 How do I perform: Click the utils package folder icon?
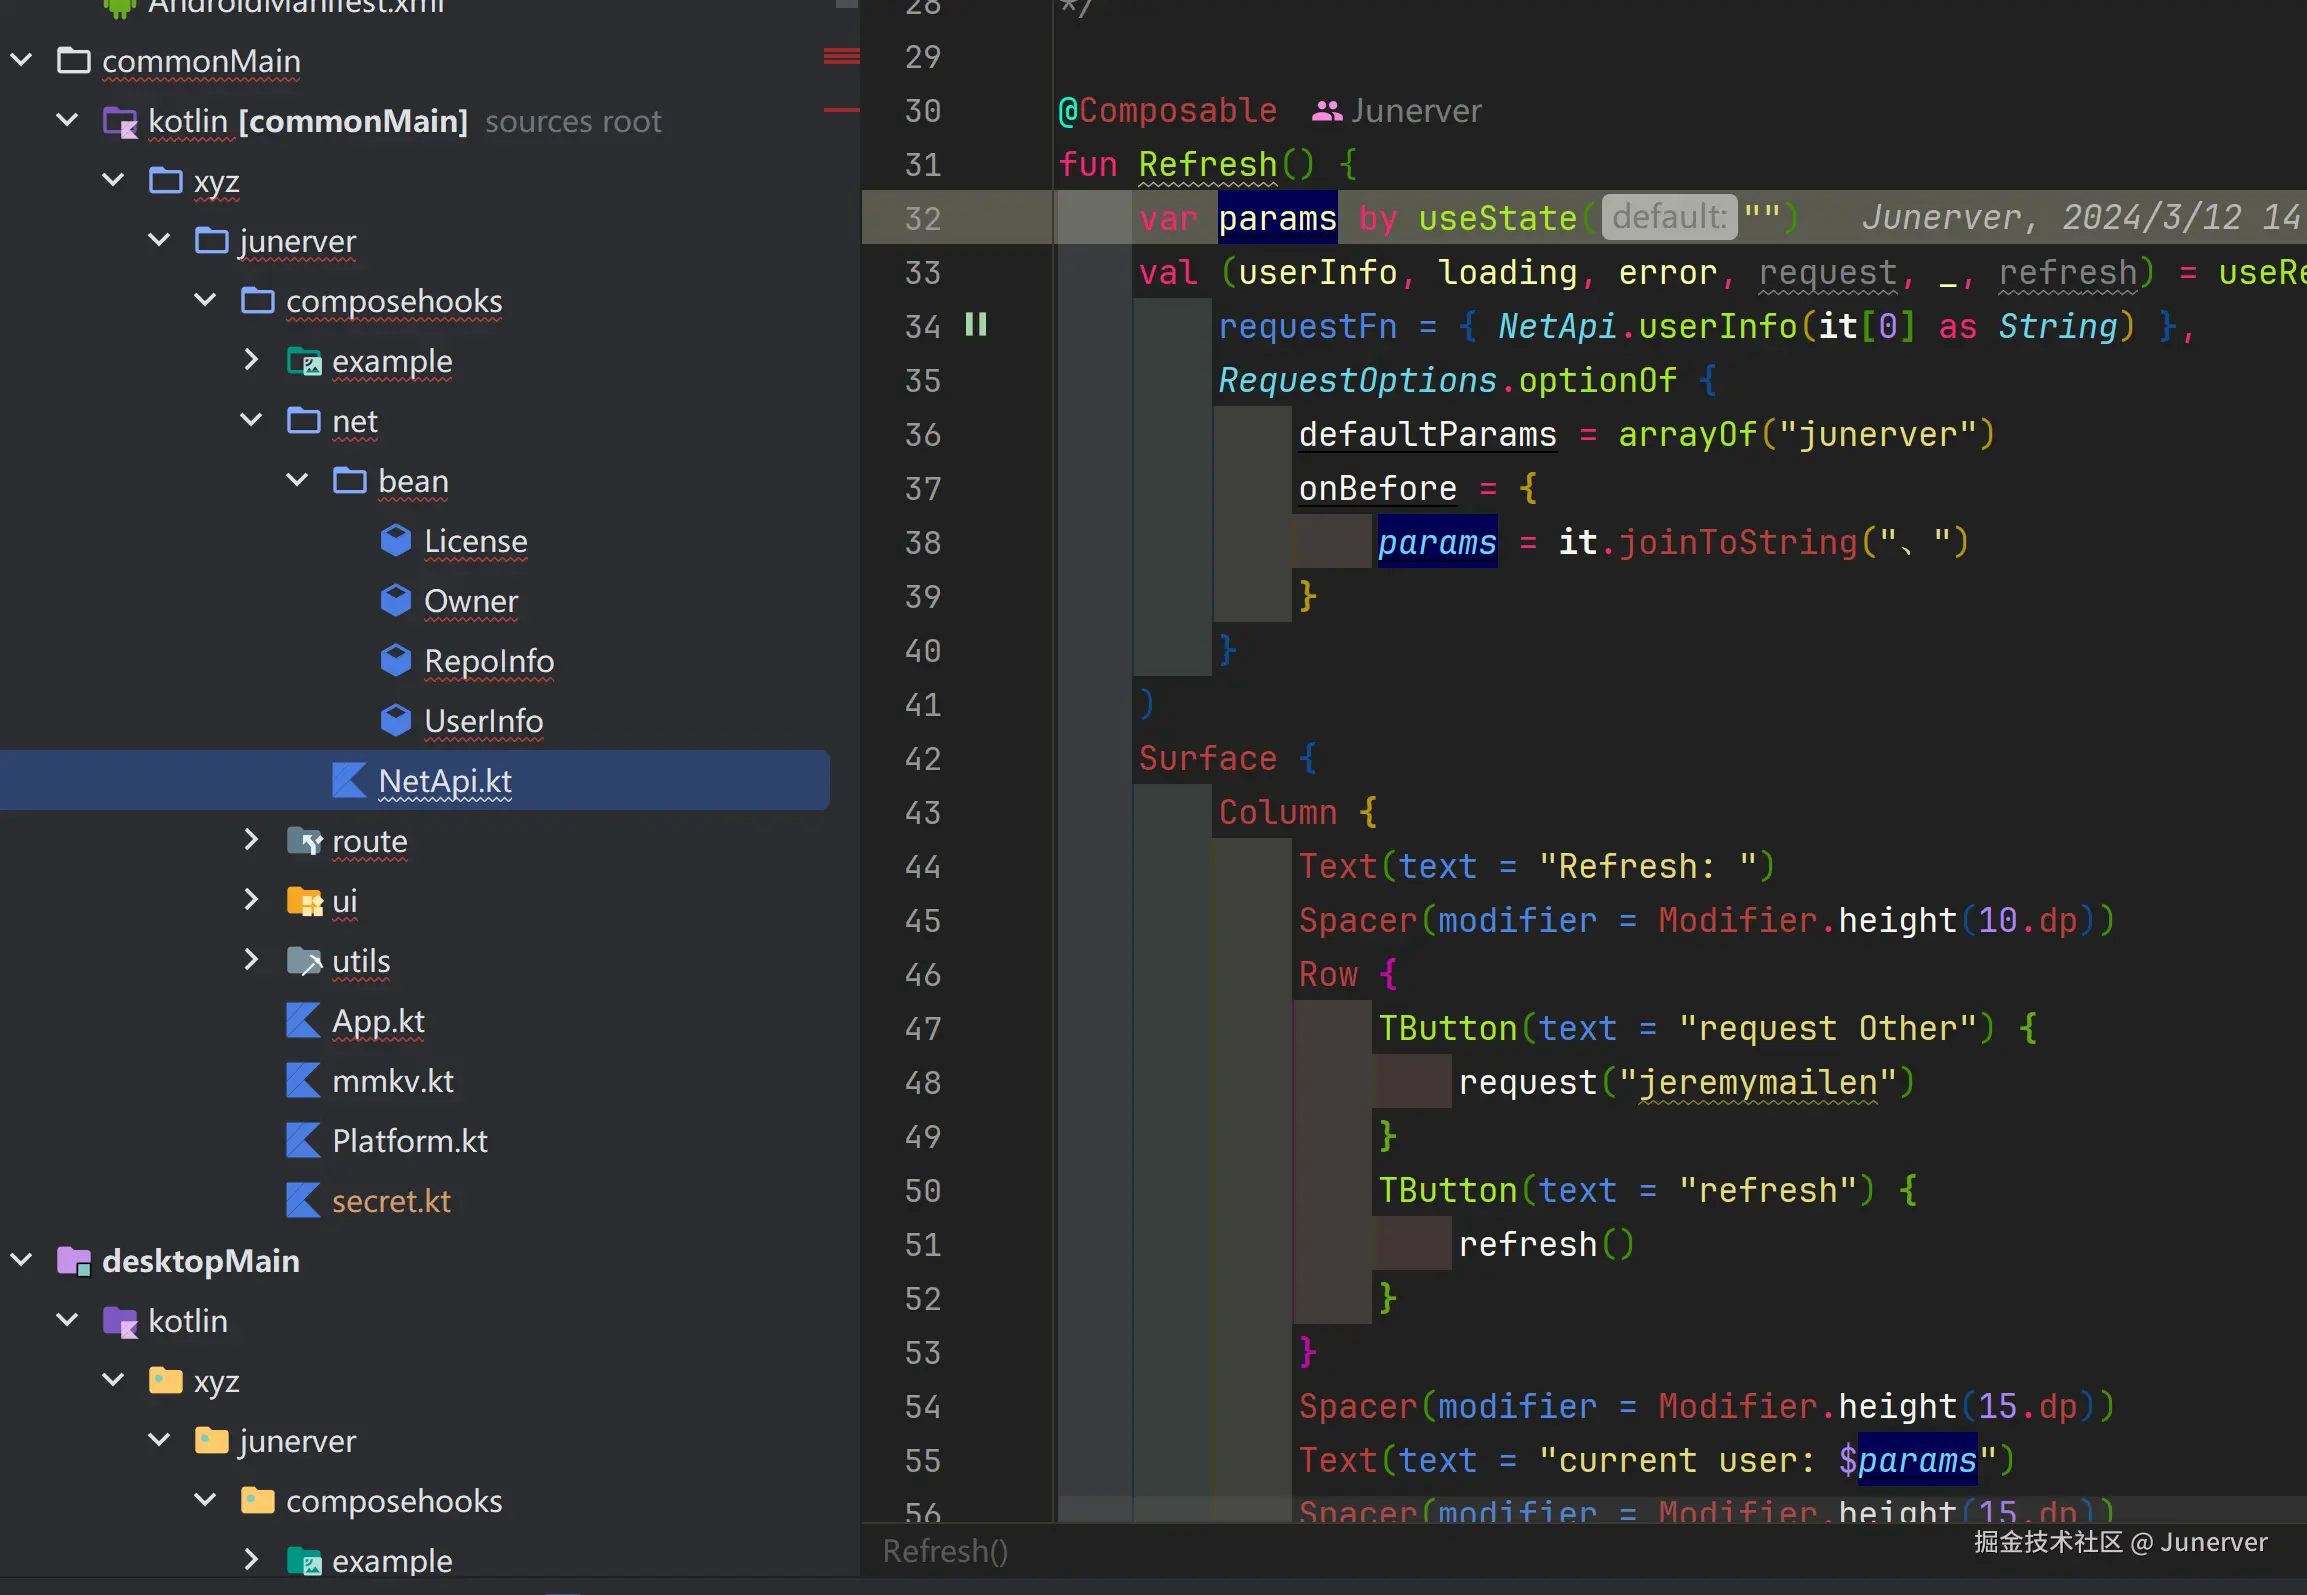pyautogui.click(x=304, y=961)
